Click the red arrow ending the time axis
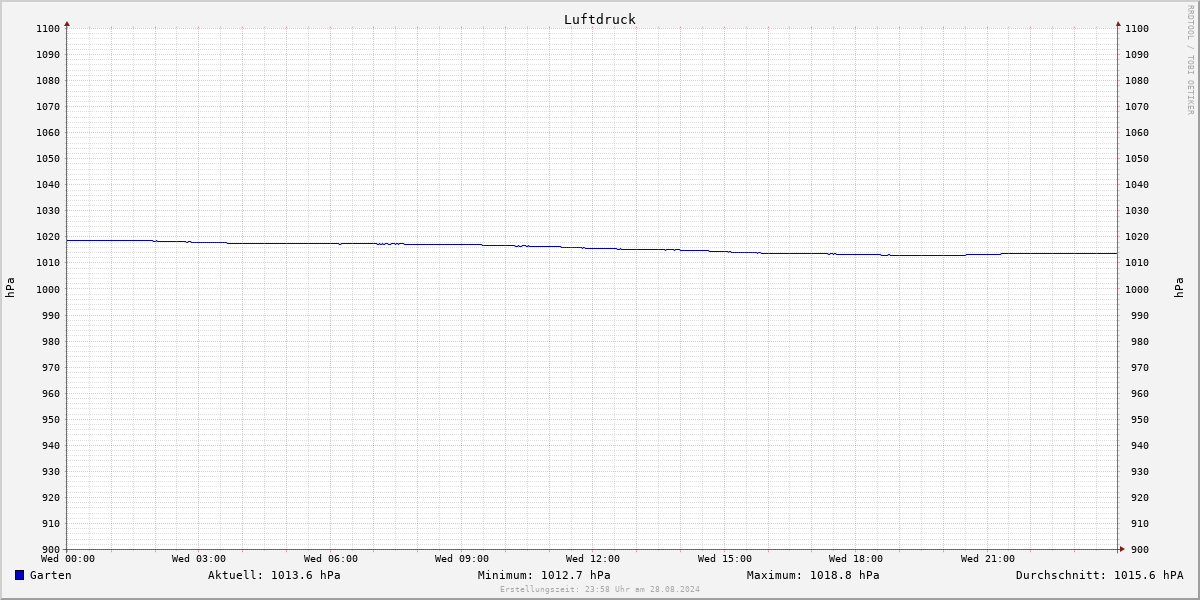The width and height of the screenshot is (1200, 600). click(1122, 548)
